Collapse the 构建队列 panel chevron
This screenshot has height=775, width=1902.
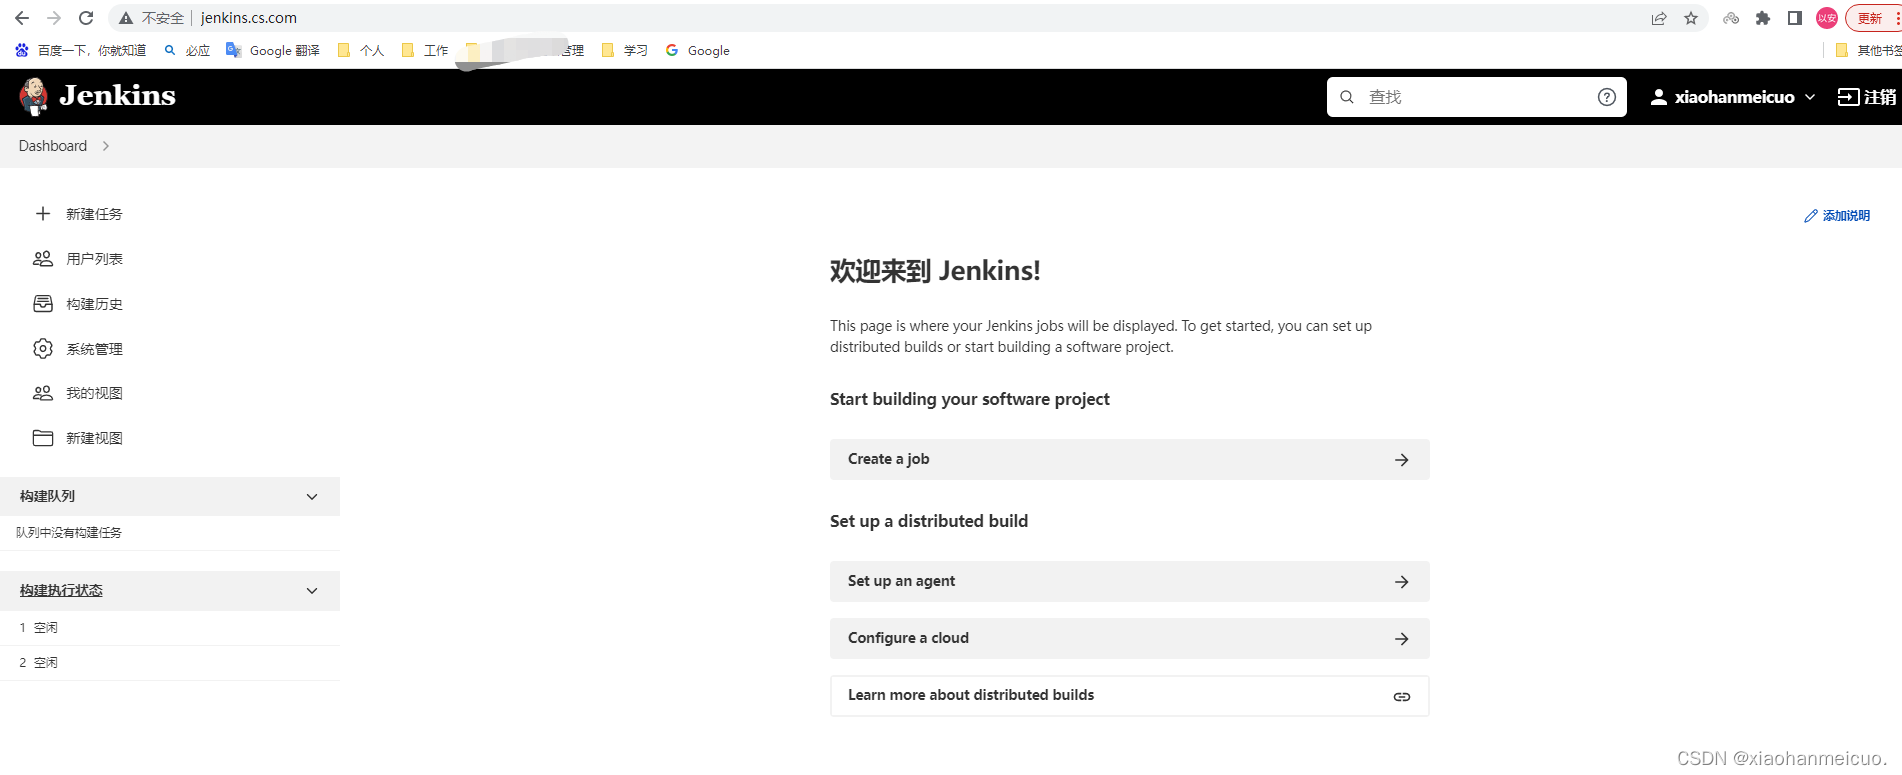tap(312, 497)
